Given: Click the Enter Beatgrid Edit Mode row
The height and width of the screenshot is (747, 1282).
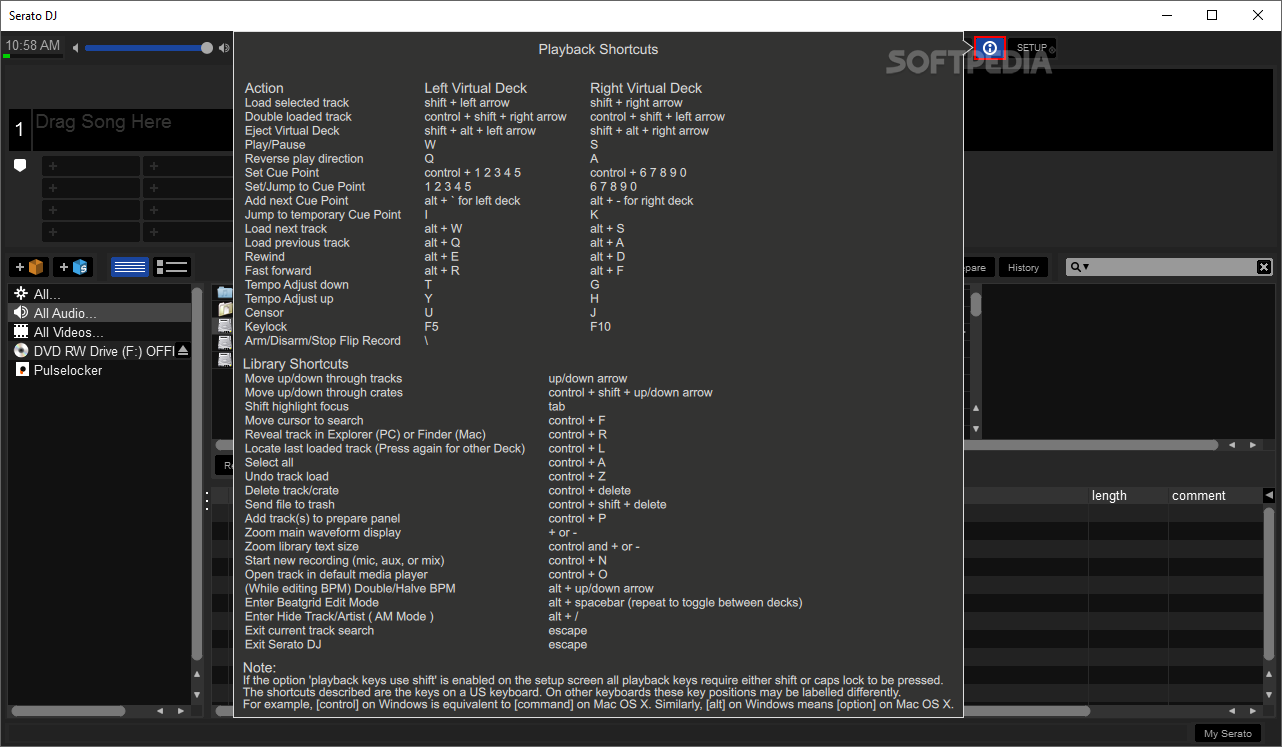Looking at the screenshot, I should (x=523, y=602).
